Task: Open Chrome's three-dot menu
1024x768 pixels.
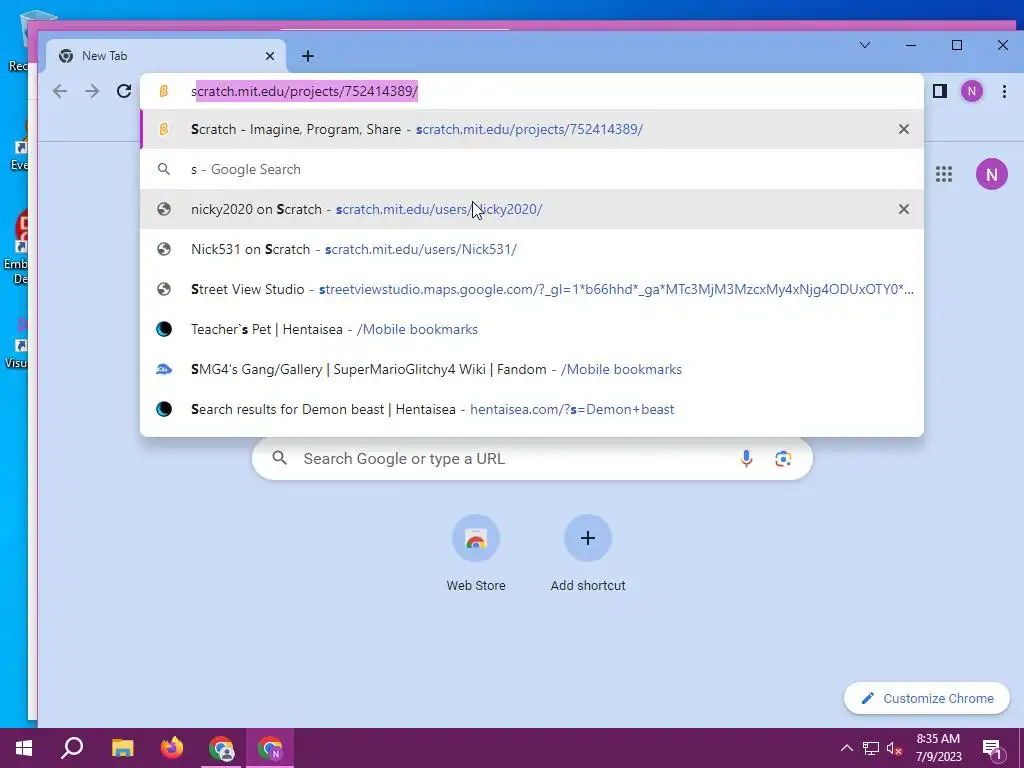Action: coord(1004,91)
